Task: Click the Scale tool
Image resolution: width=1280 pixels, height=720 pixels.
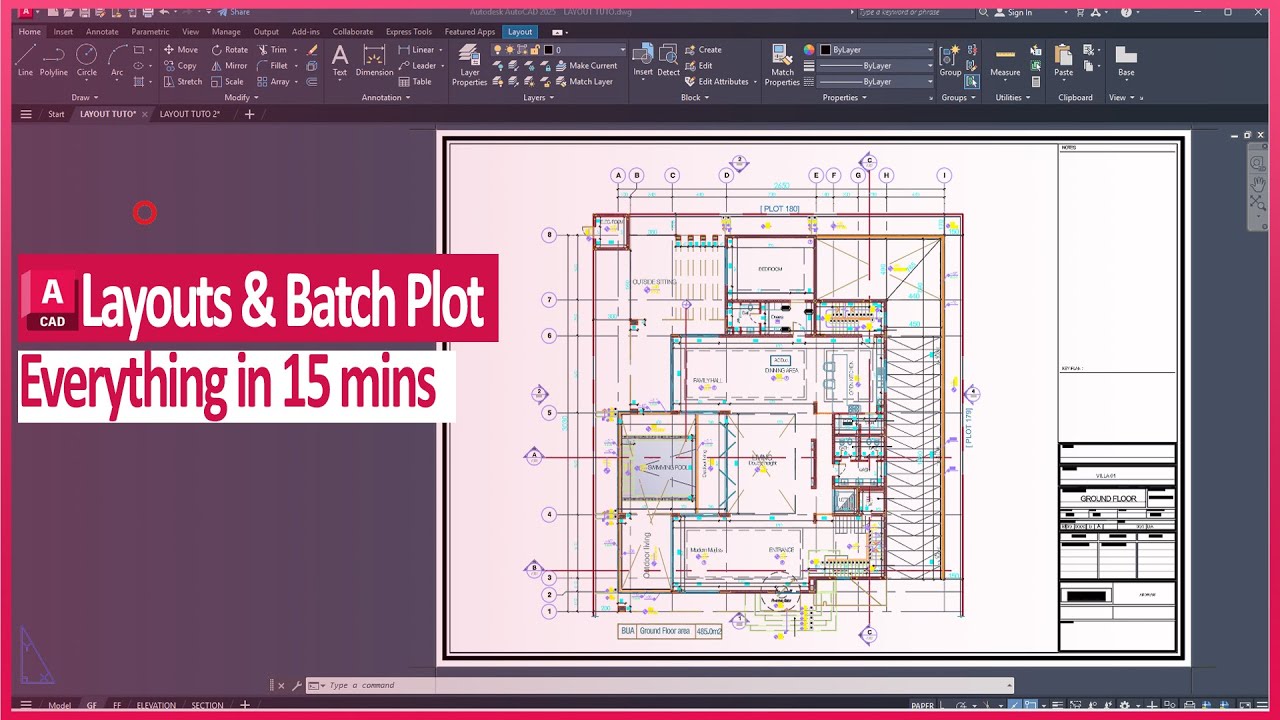Action: tap(227, 81)
